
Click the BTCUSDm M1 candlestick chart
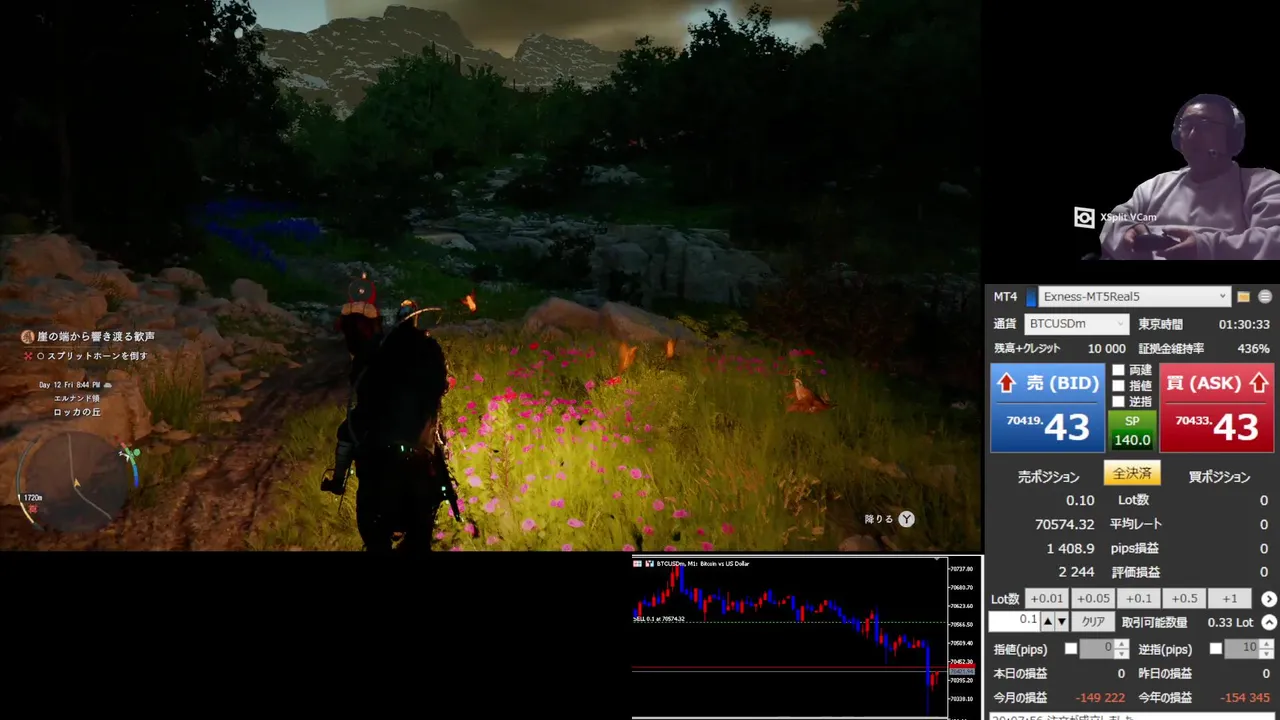pos(790,640)
